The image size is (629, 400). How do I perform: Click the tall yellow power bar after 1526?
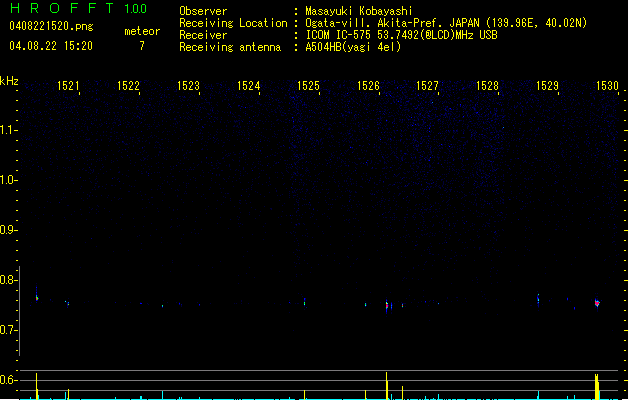(x=387, y=386)
